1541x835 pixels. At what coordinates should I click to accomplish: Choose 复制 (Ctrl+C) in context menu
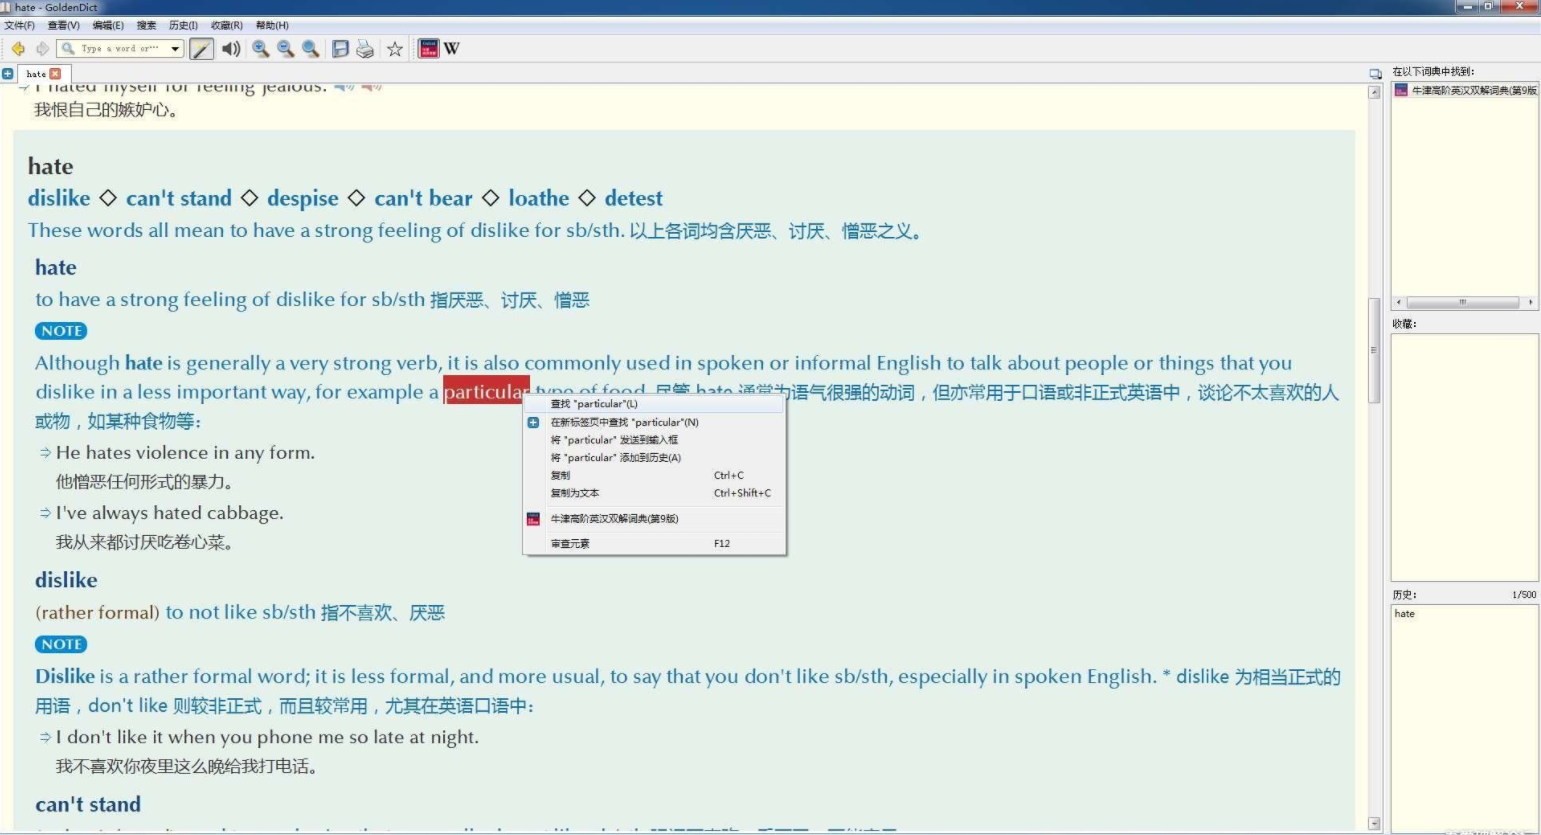click(654, 476)
